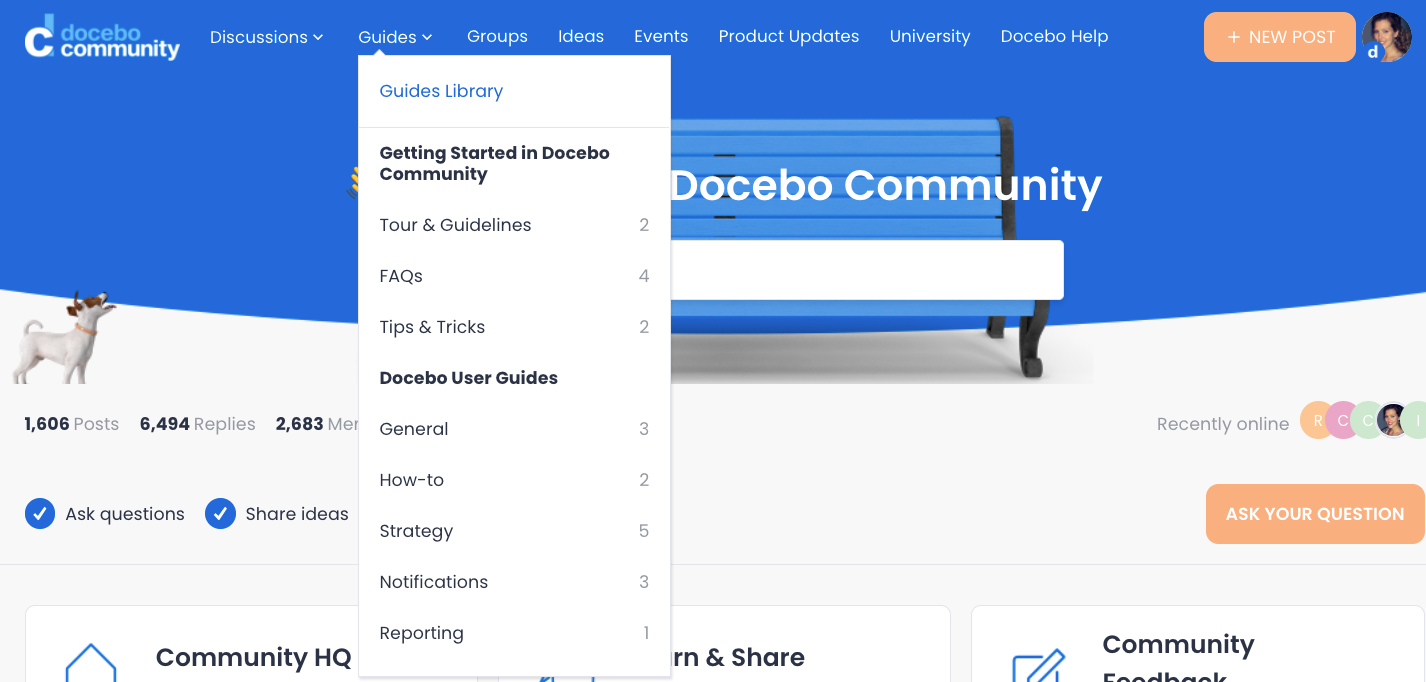Select General in the Guides menu

514,429
